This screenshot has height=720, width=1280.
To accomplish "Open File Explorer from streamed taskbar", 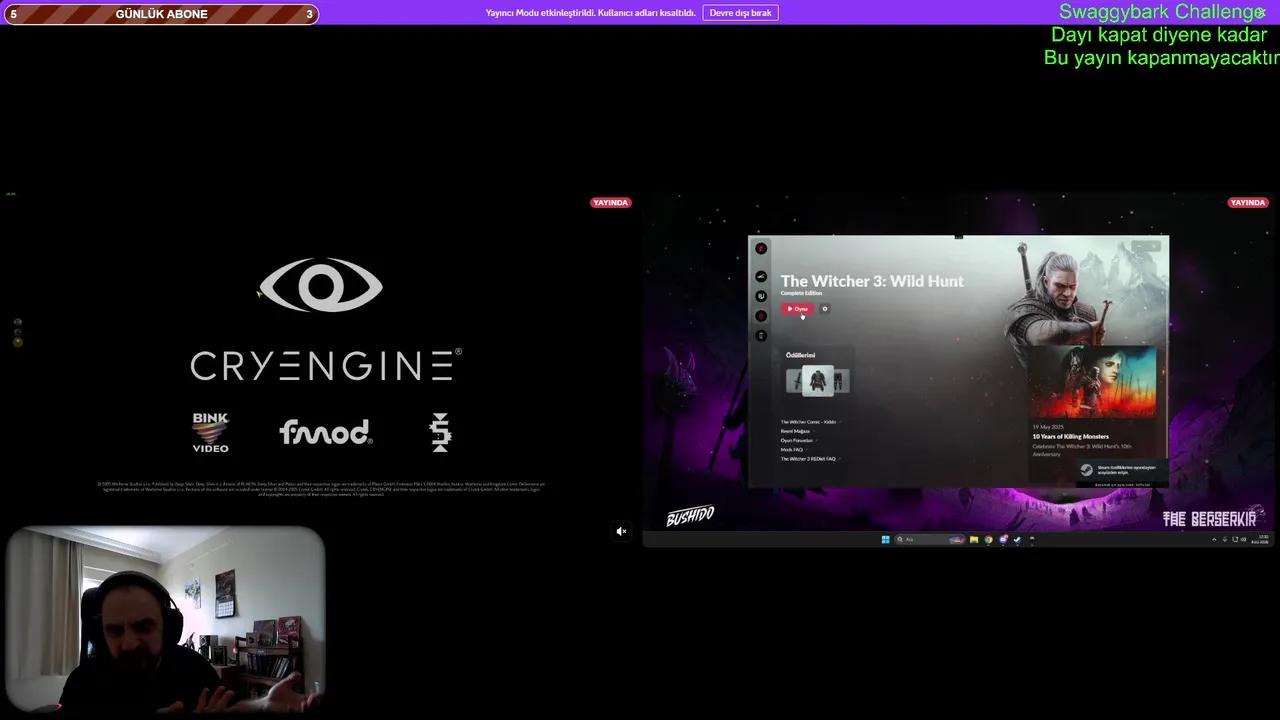I will pyautogui.click(x=974, y=540).
